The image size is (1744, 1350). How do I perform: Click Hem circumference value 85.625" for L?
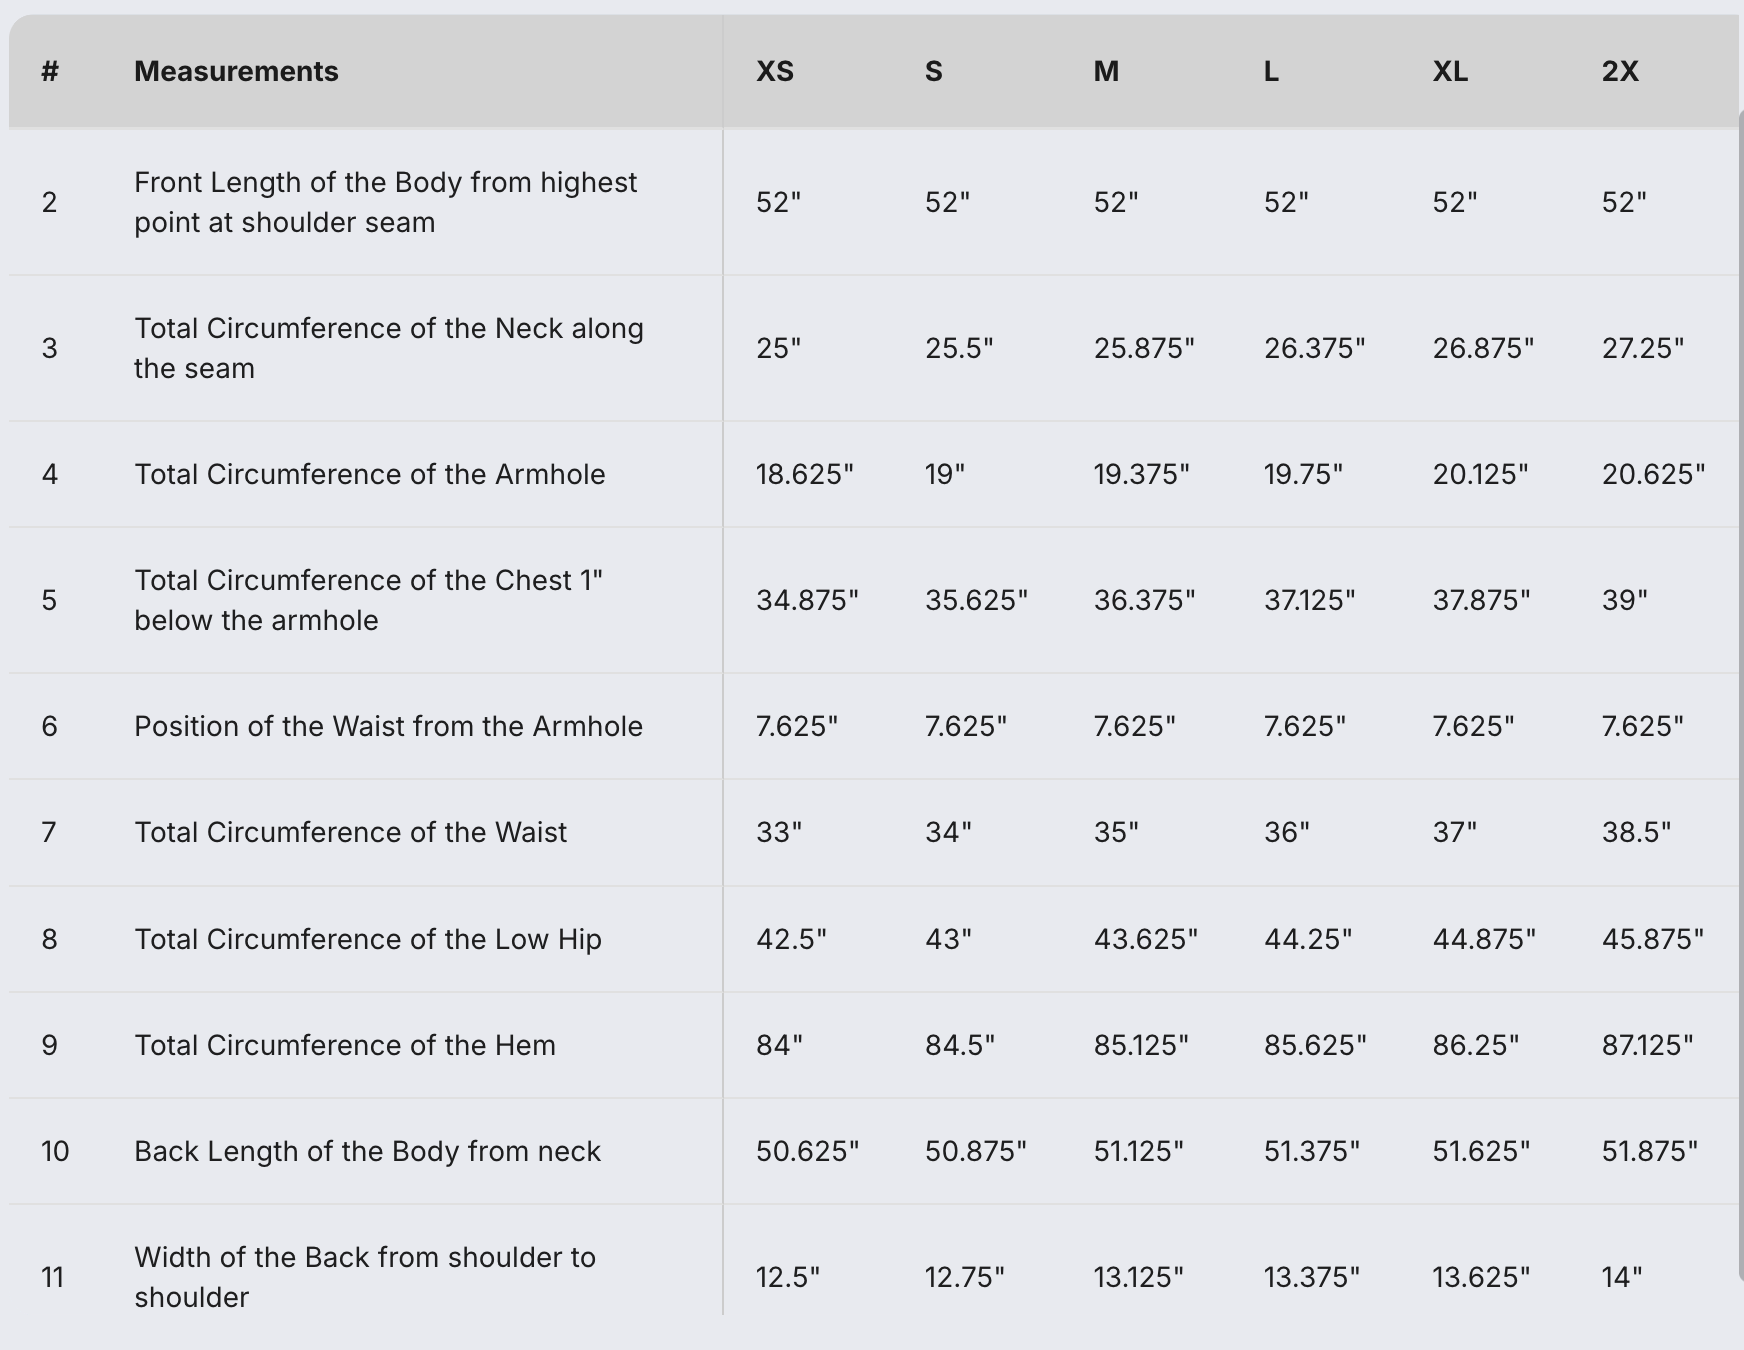pos(1314,1045)
